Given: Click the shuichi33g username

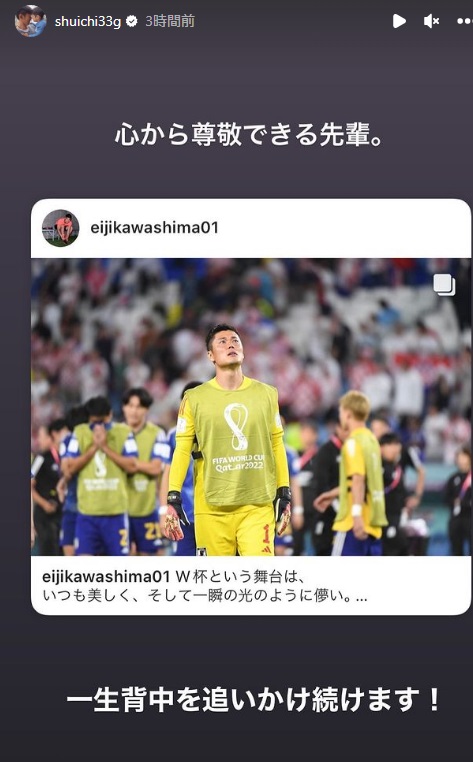Looking at the screenshot, I should coord(88,21).
